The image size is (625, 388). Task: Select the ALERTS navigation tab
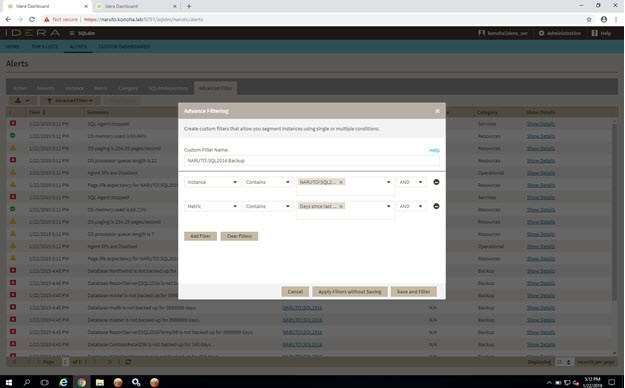78,46
